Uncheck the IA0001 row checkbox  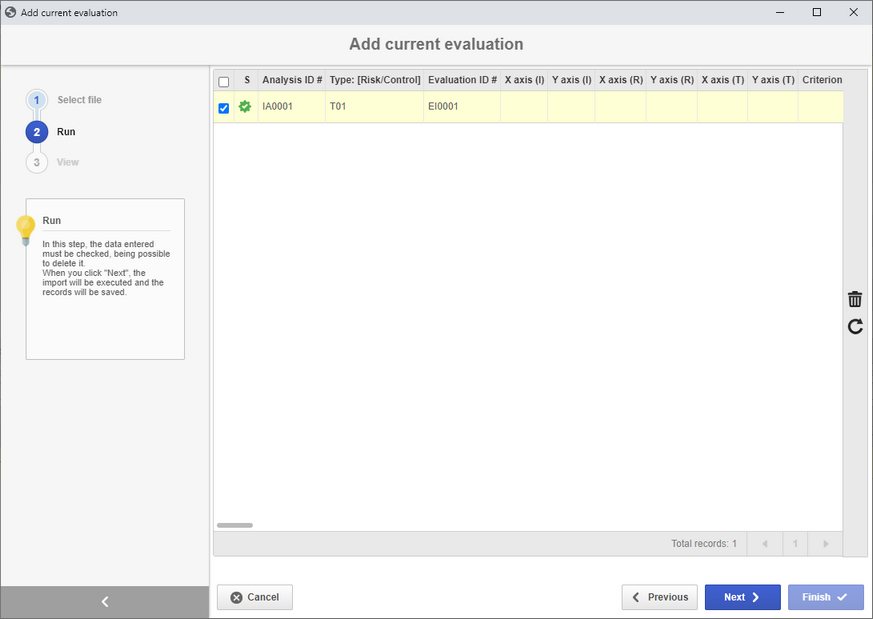click(224, 108)
